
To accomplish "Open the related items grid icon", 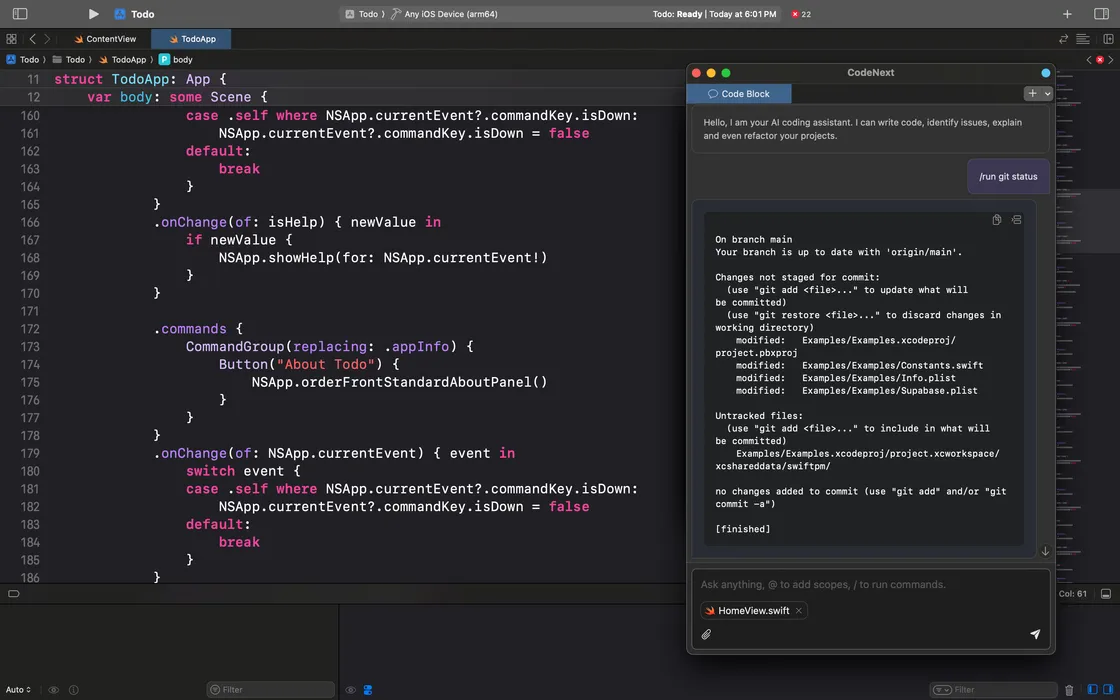I will 11,39.
